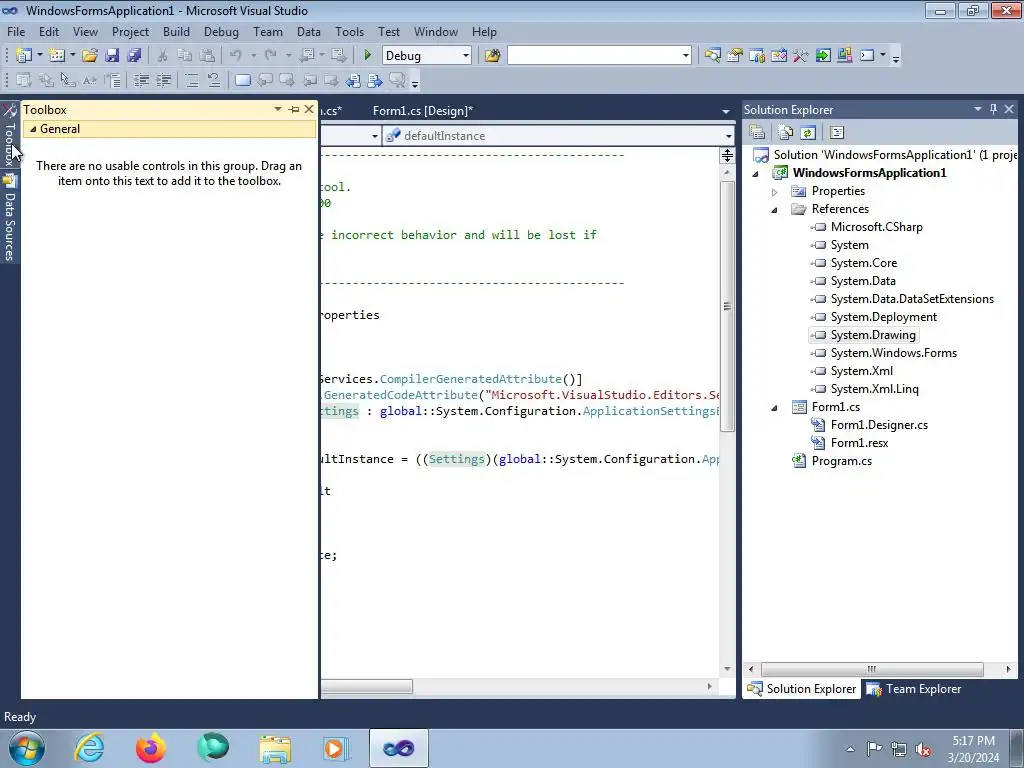This screenshot has width=1024, height=768.
Task: Open the Solution Explorer toolbar icon
Action: click(x=712, y=56)
